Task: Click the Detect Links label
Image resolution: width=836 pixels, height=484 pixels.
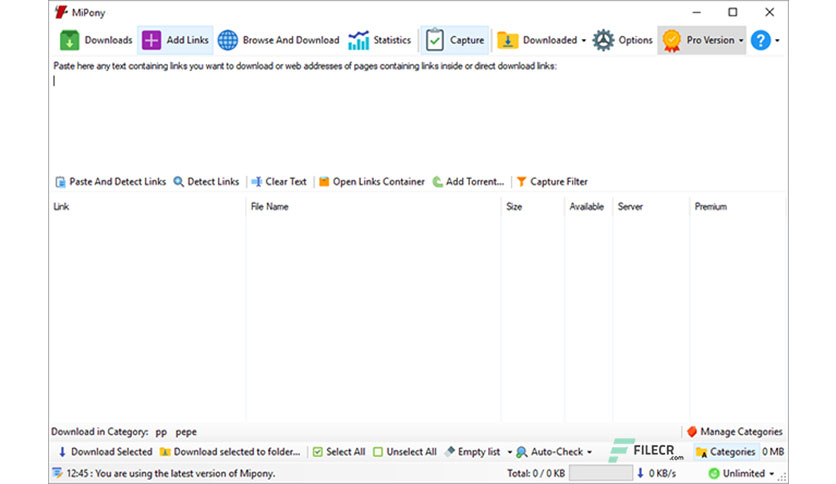Action: click(x=213, y=182)
